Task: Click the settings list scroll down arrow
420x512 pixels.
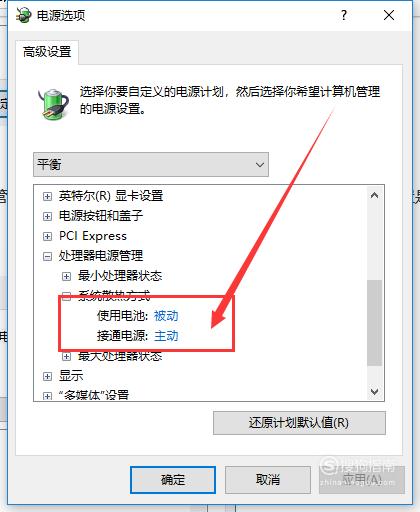Action: click(x=374, y=391)
